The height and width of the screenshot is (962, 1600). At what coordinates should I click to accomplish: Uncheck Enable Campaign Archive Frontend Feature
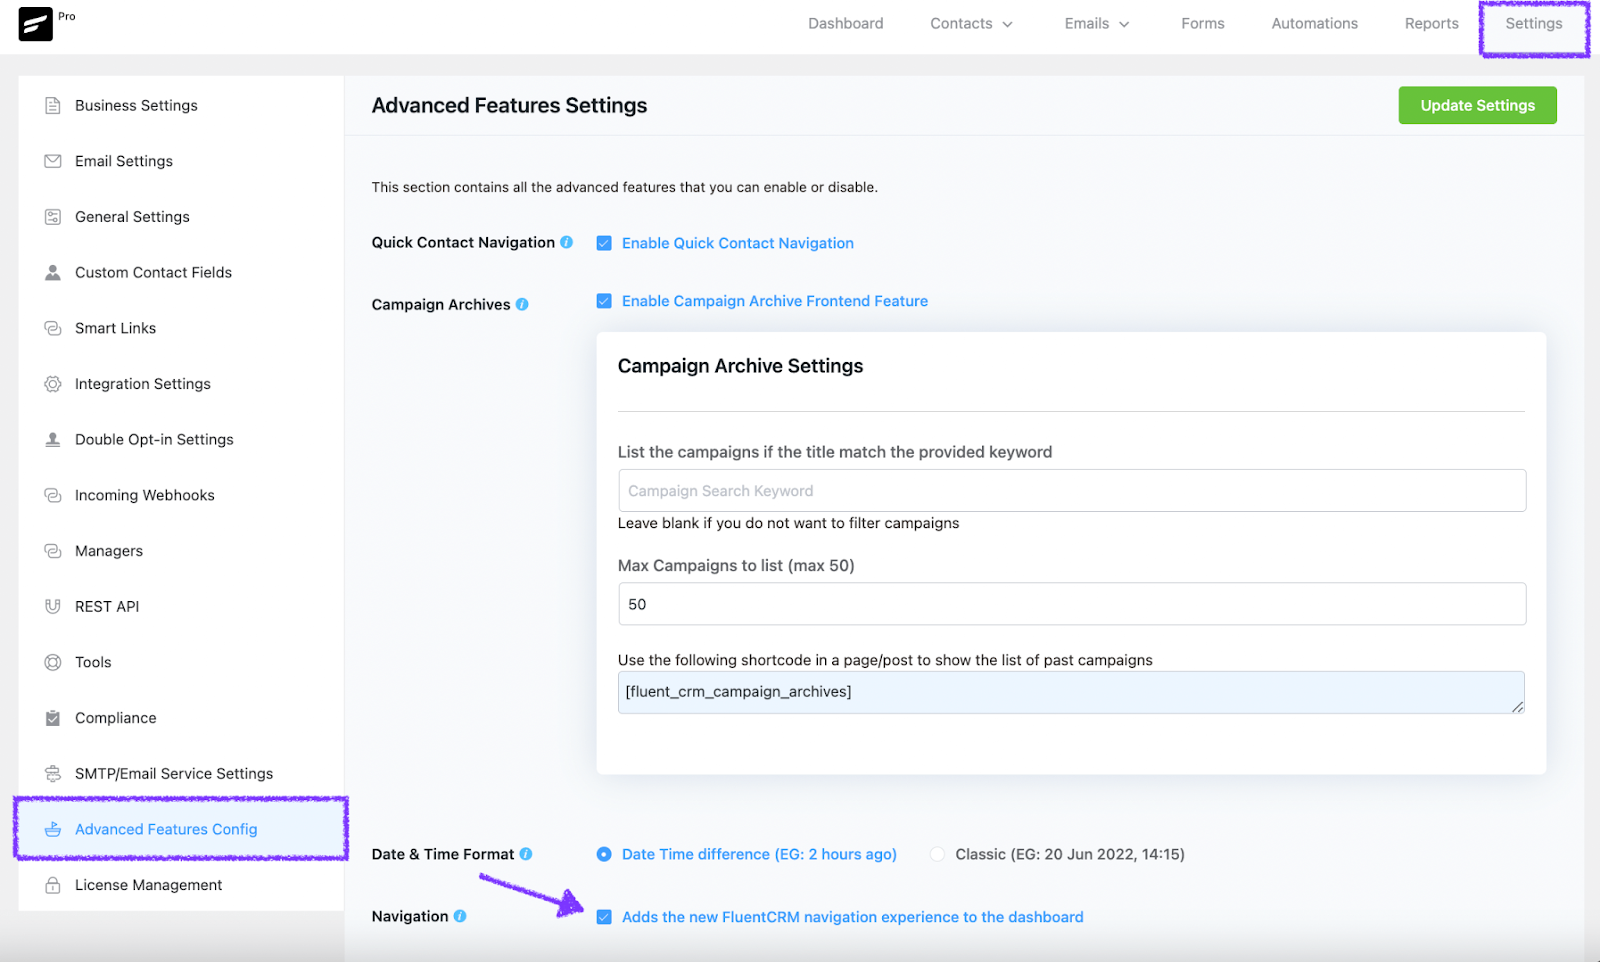tap(604, 301)
